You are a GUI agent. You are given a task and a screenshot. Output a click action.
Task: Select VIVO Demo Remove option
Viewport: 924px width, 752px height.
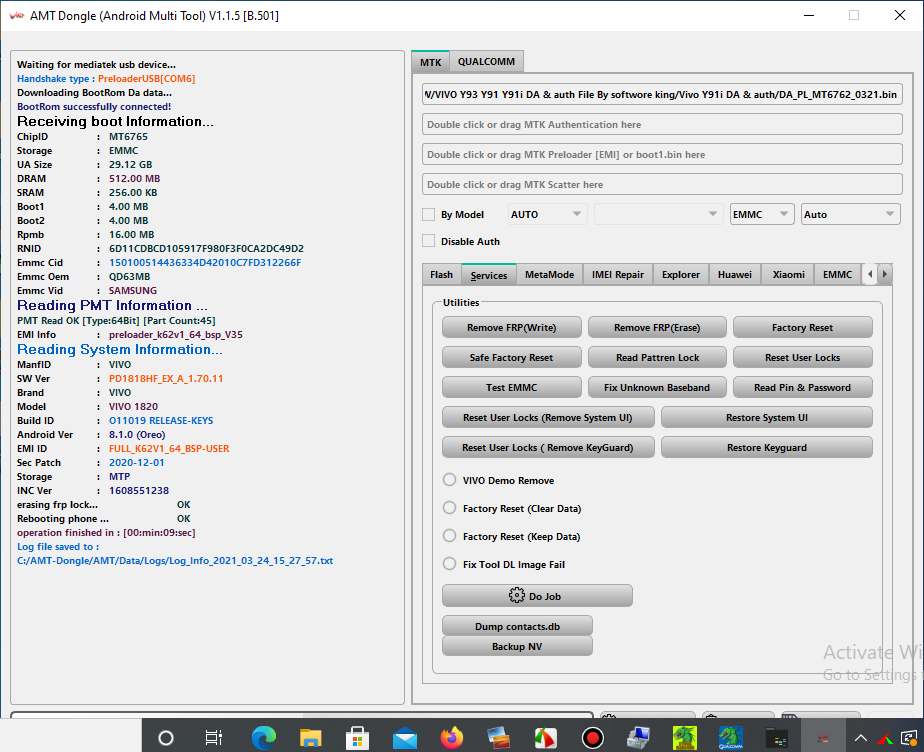point(449,479)
